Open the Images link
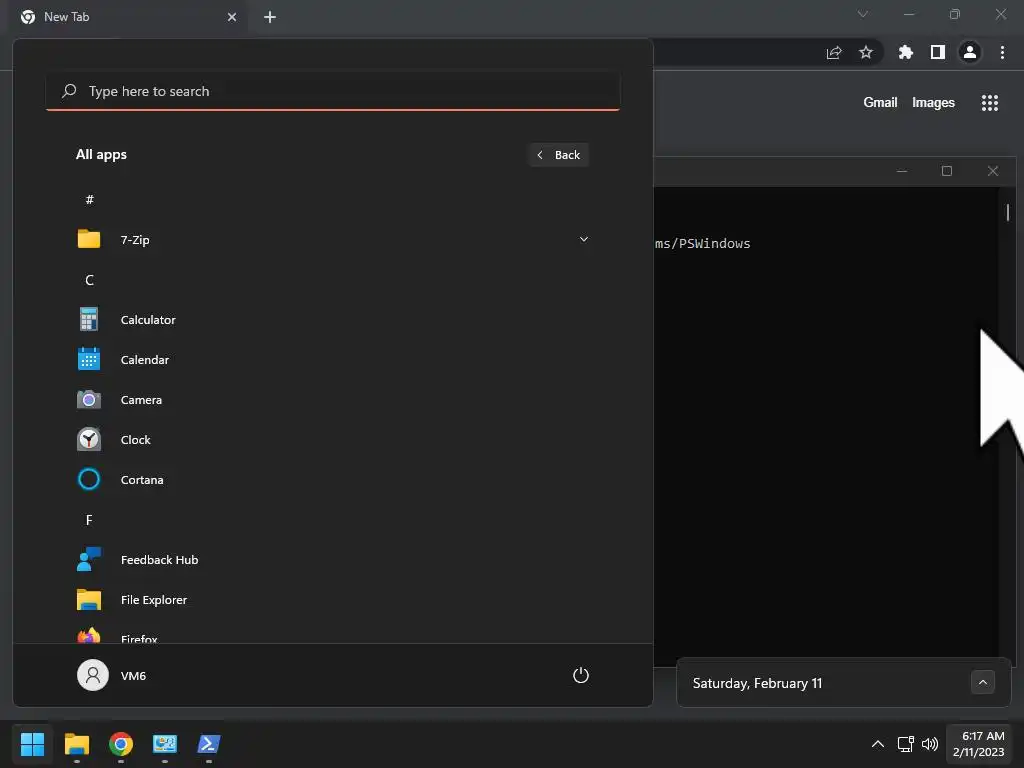The width and height of the screenshot is (1024, 768). 933,103
